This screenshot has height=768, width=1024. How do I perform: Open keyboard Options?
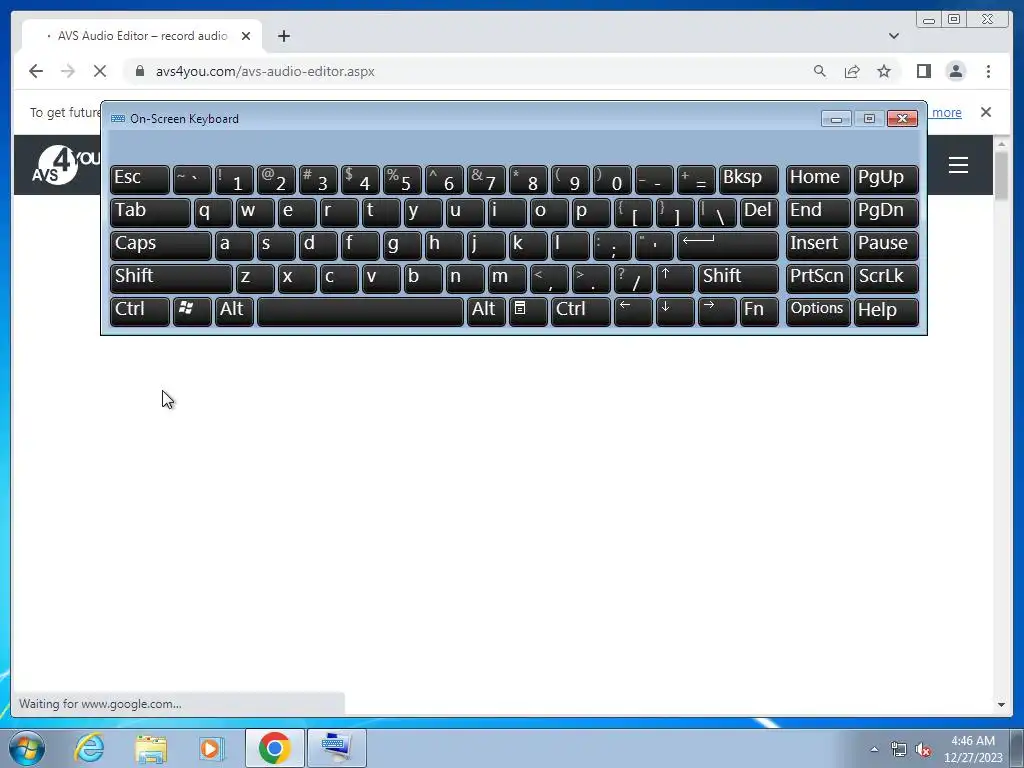point(818,311)
